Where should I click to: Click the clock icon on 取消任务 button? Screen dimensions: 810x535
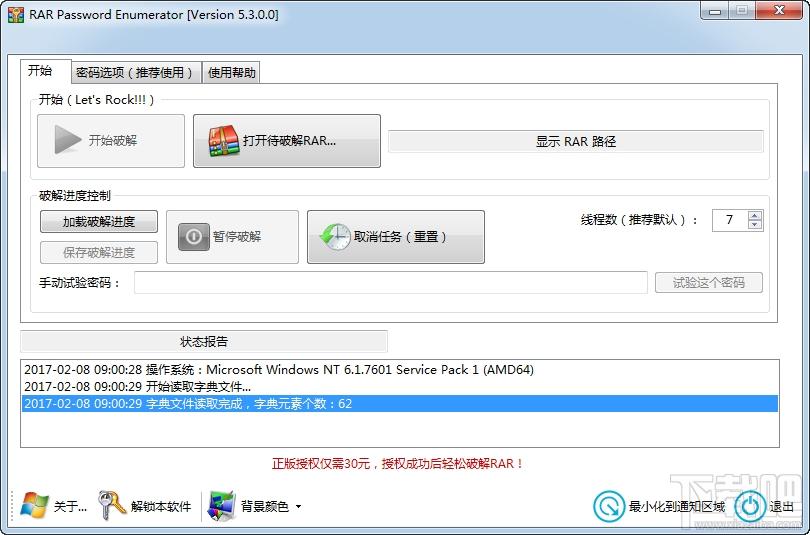[335, 237]
